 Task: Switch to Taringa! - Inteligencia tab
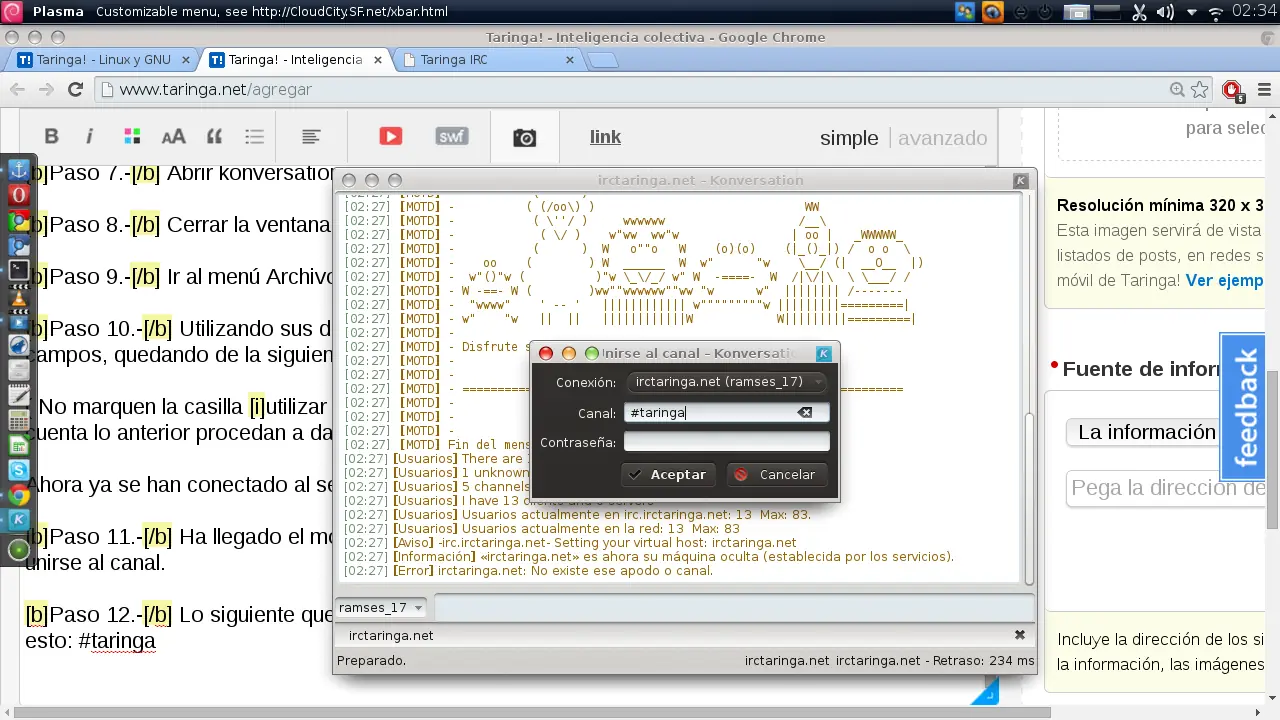click(x=295, y=59)
